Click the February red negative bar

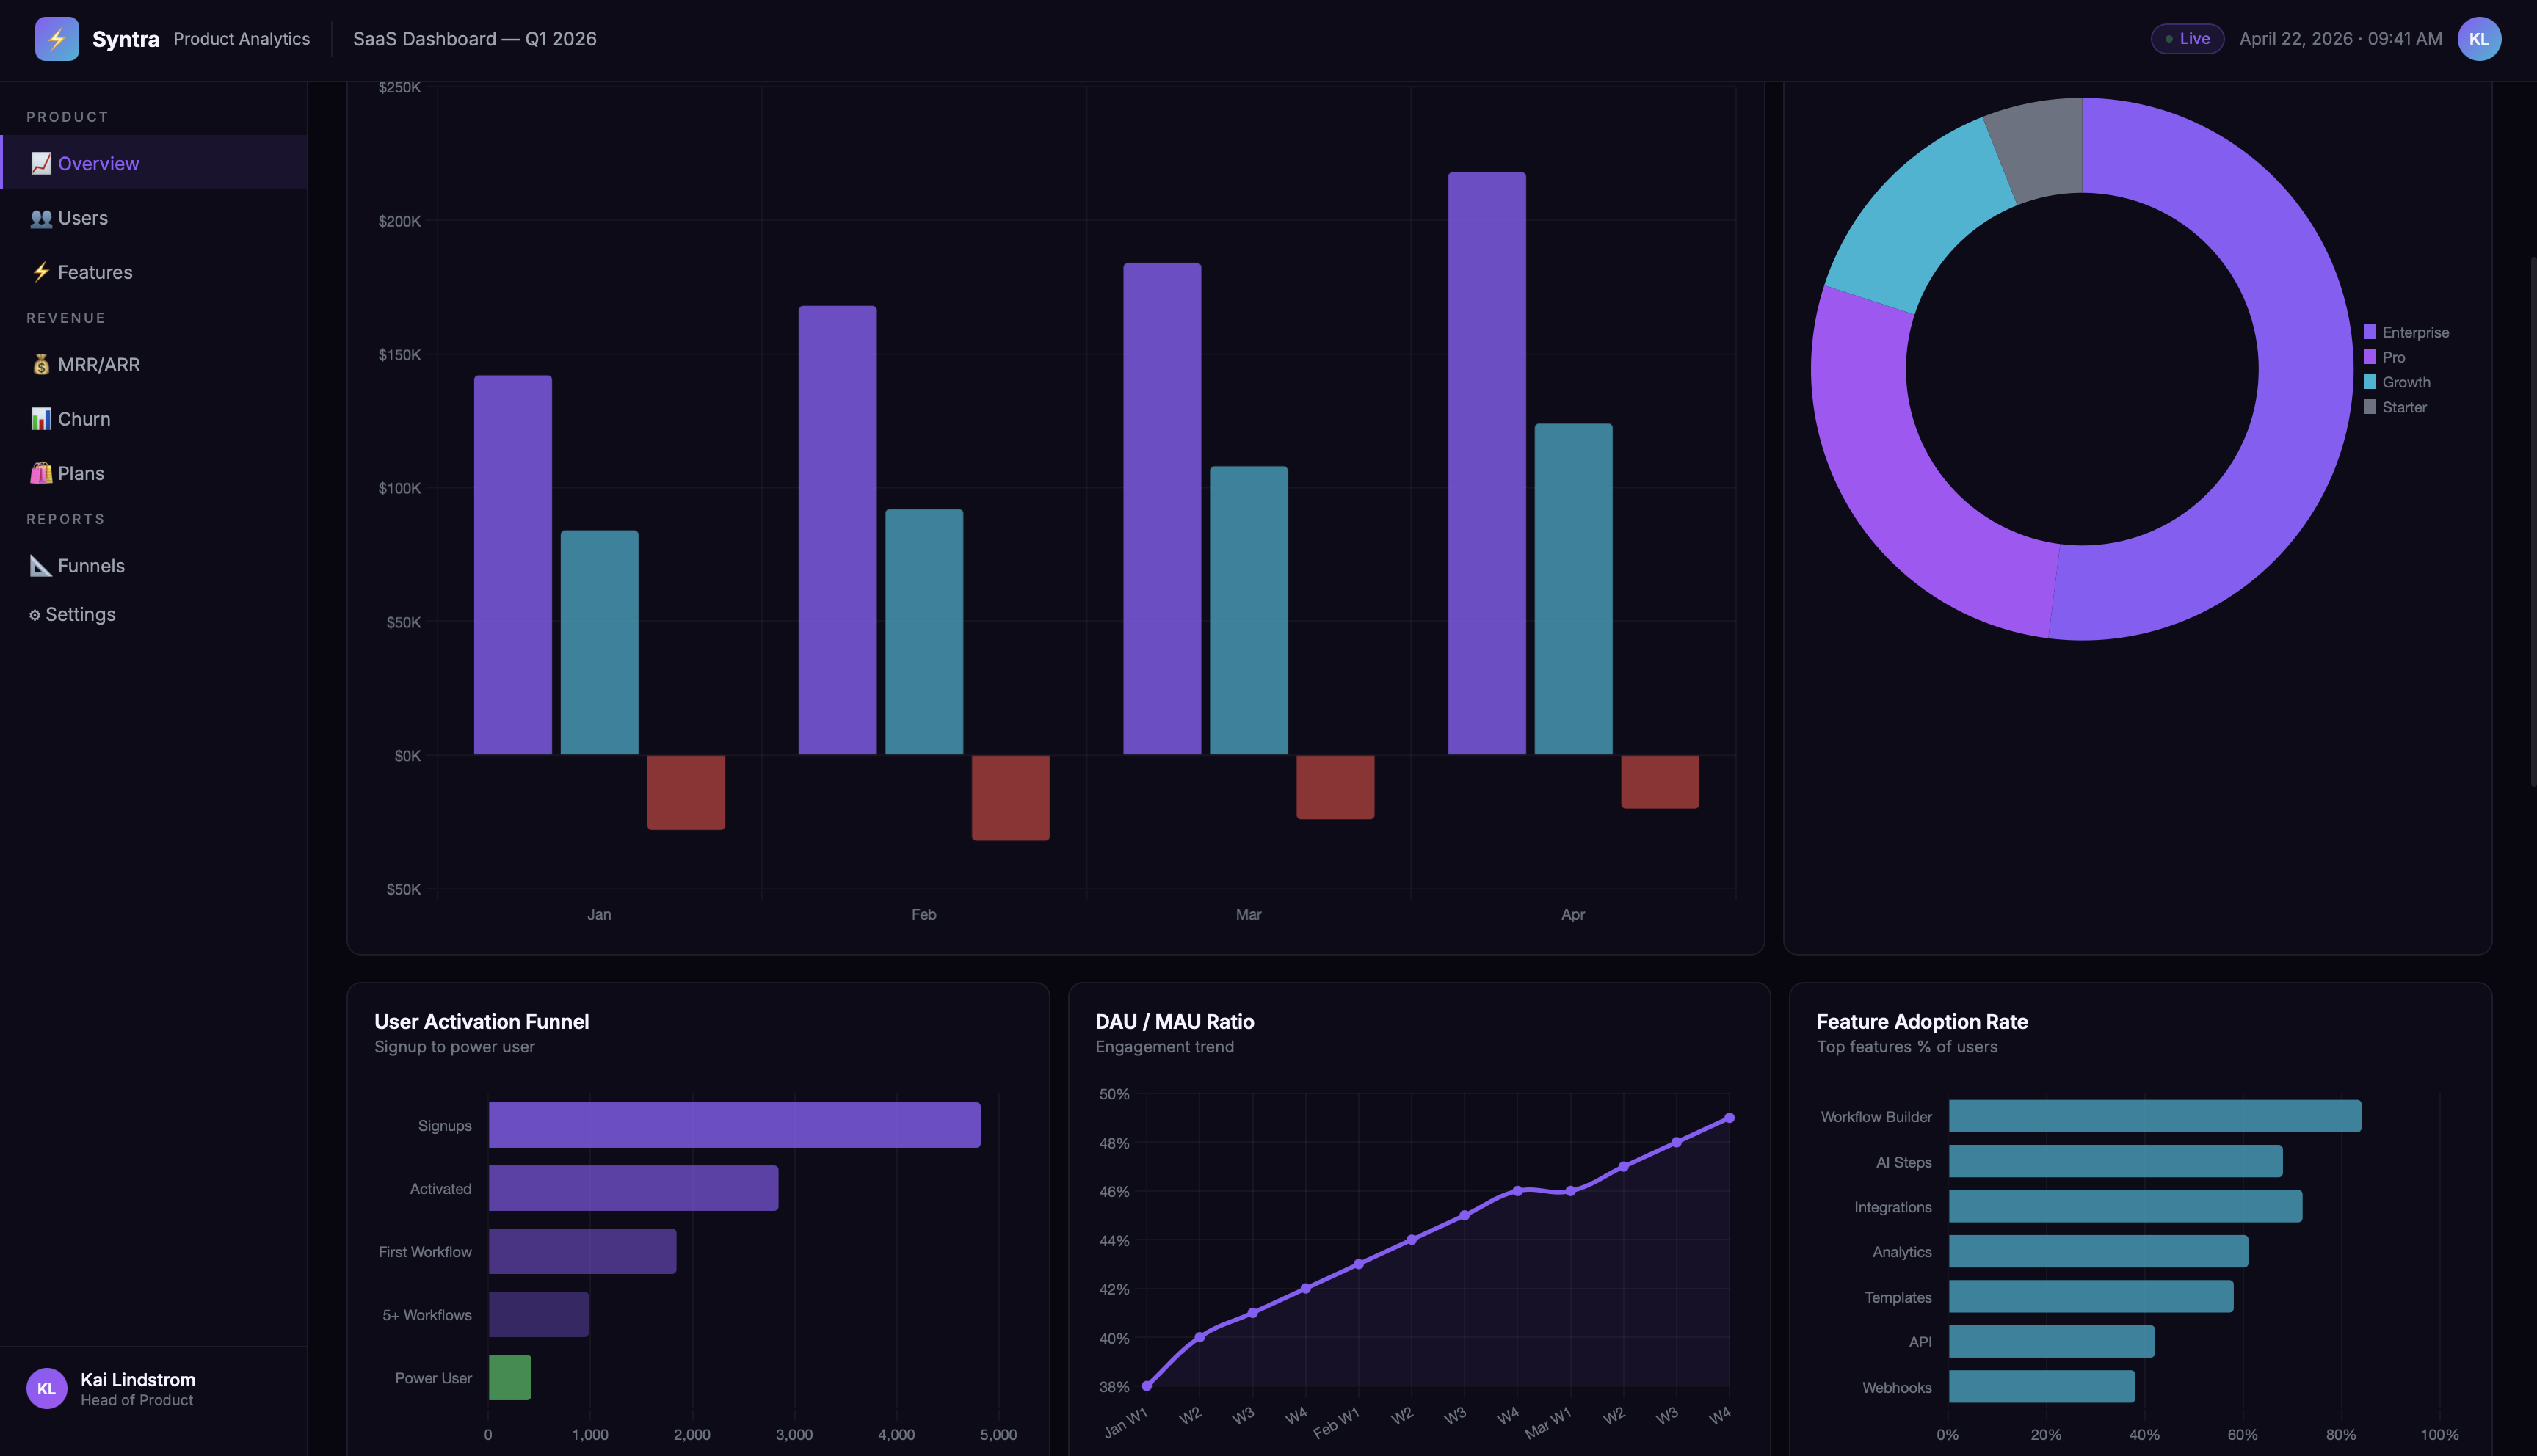(x=1010, y=798)
